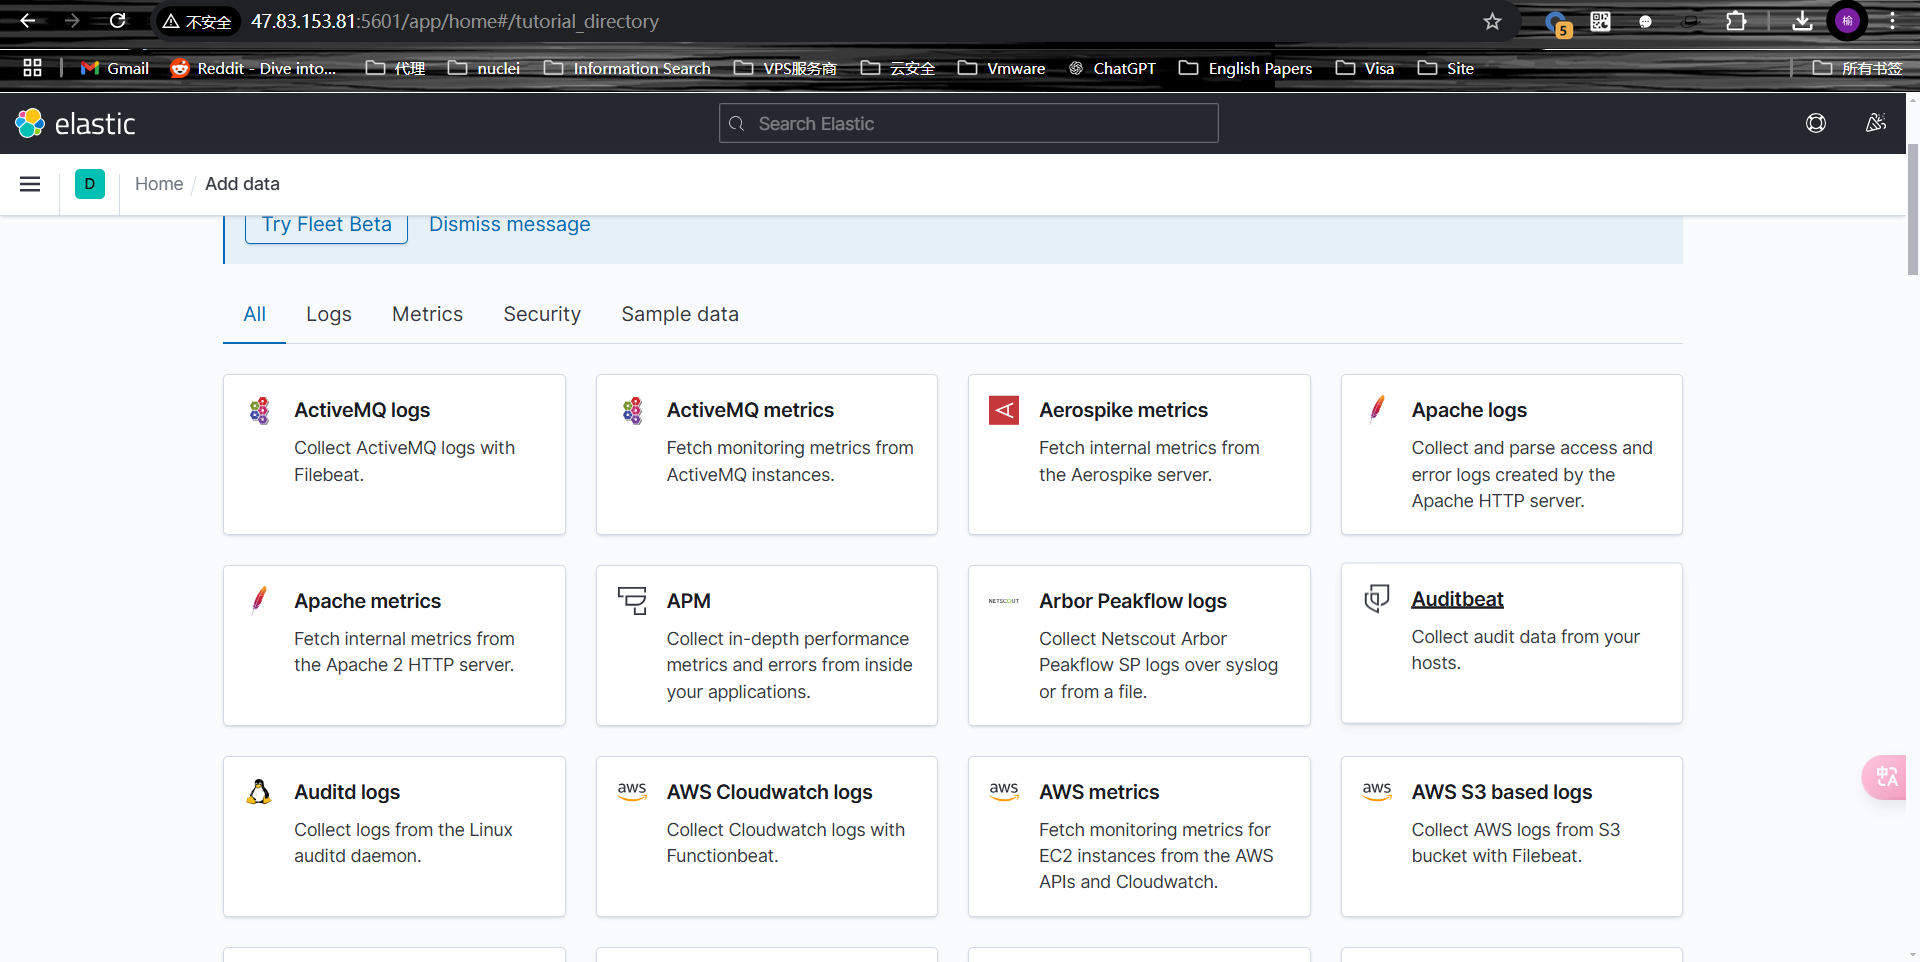Switch to the Logs tab
The height and width of the screenshot is (962, 1920).
329,314
